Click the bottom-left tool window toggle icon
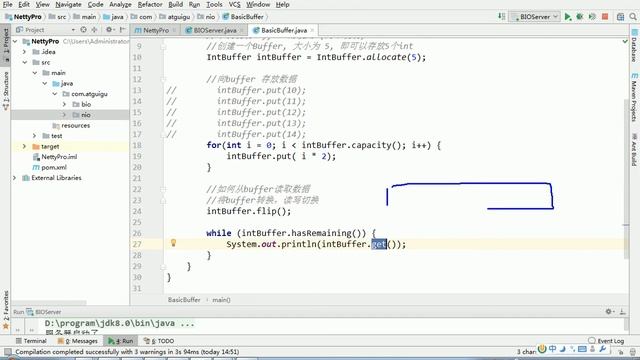The height and width of the screenshot is (360, 640). [x=7, y=352]
